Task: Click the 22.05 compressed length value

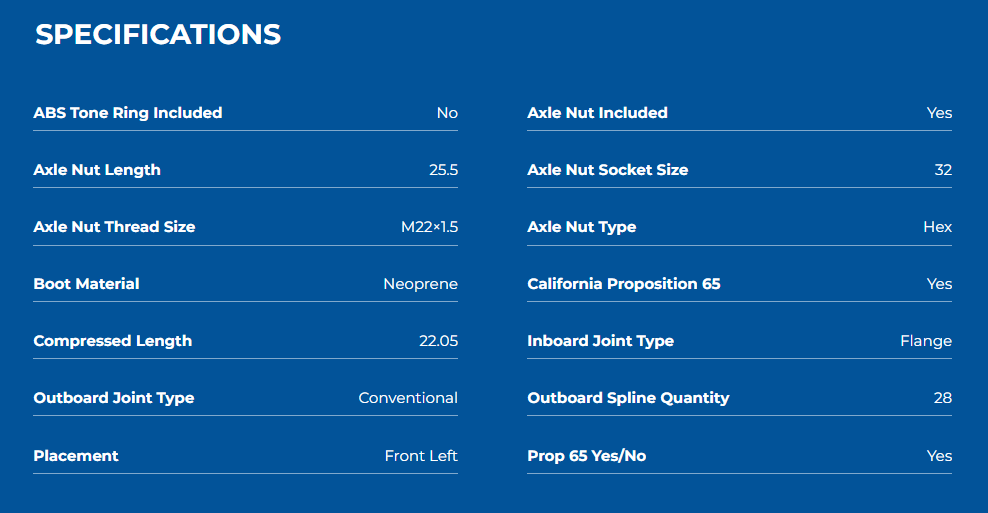Action: [x=439, y=341]
